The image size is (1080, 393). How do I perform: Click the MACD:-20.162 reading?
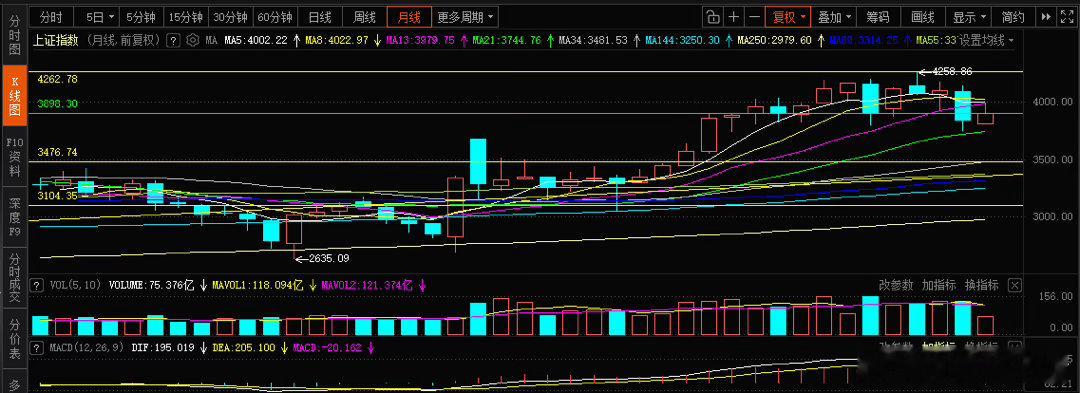click(327, 348)
